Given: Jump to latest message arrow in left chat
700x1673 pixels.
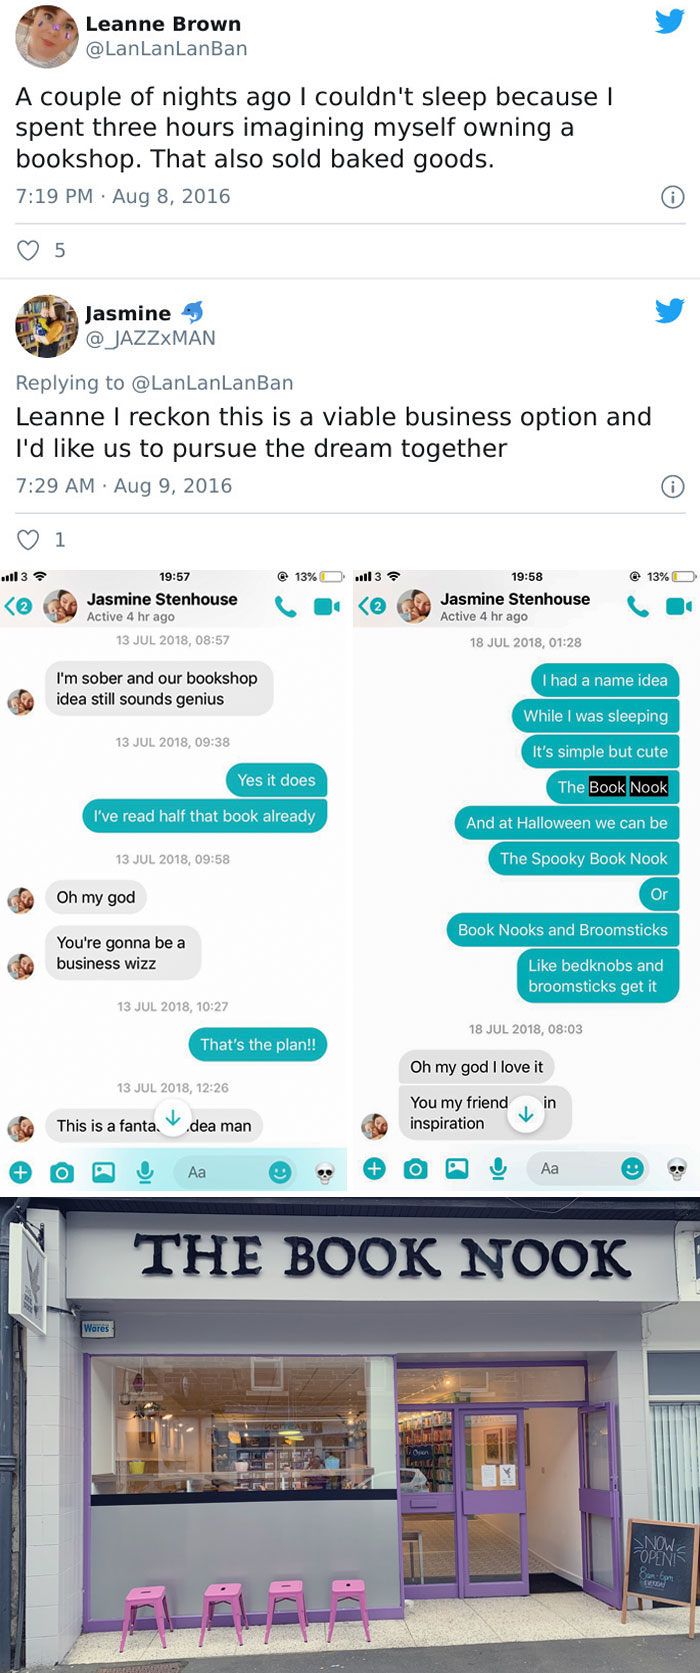Looking at the screenshot, I should pos(173,1118).
